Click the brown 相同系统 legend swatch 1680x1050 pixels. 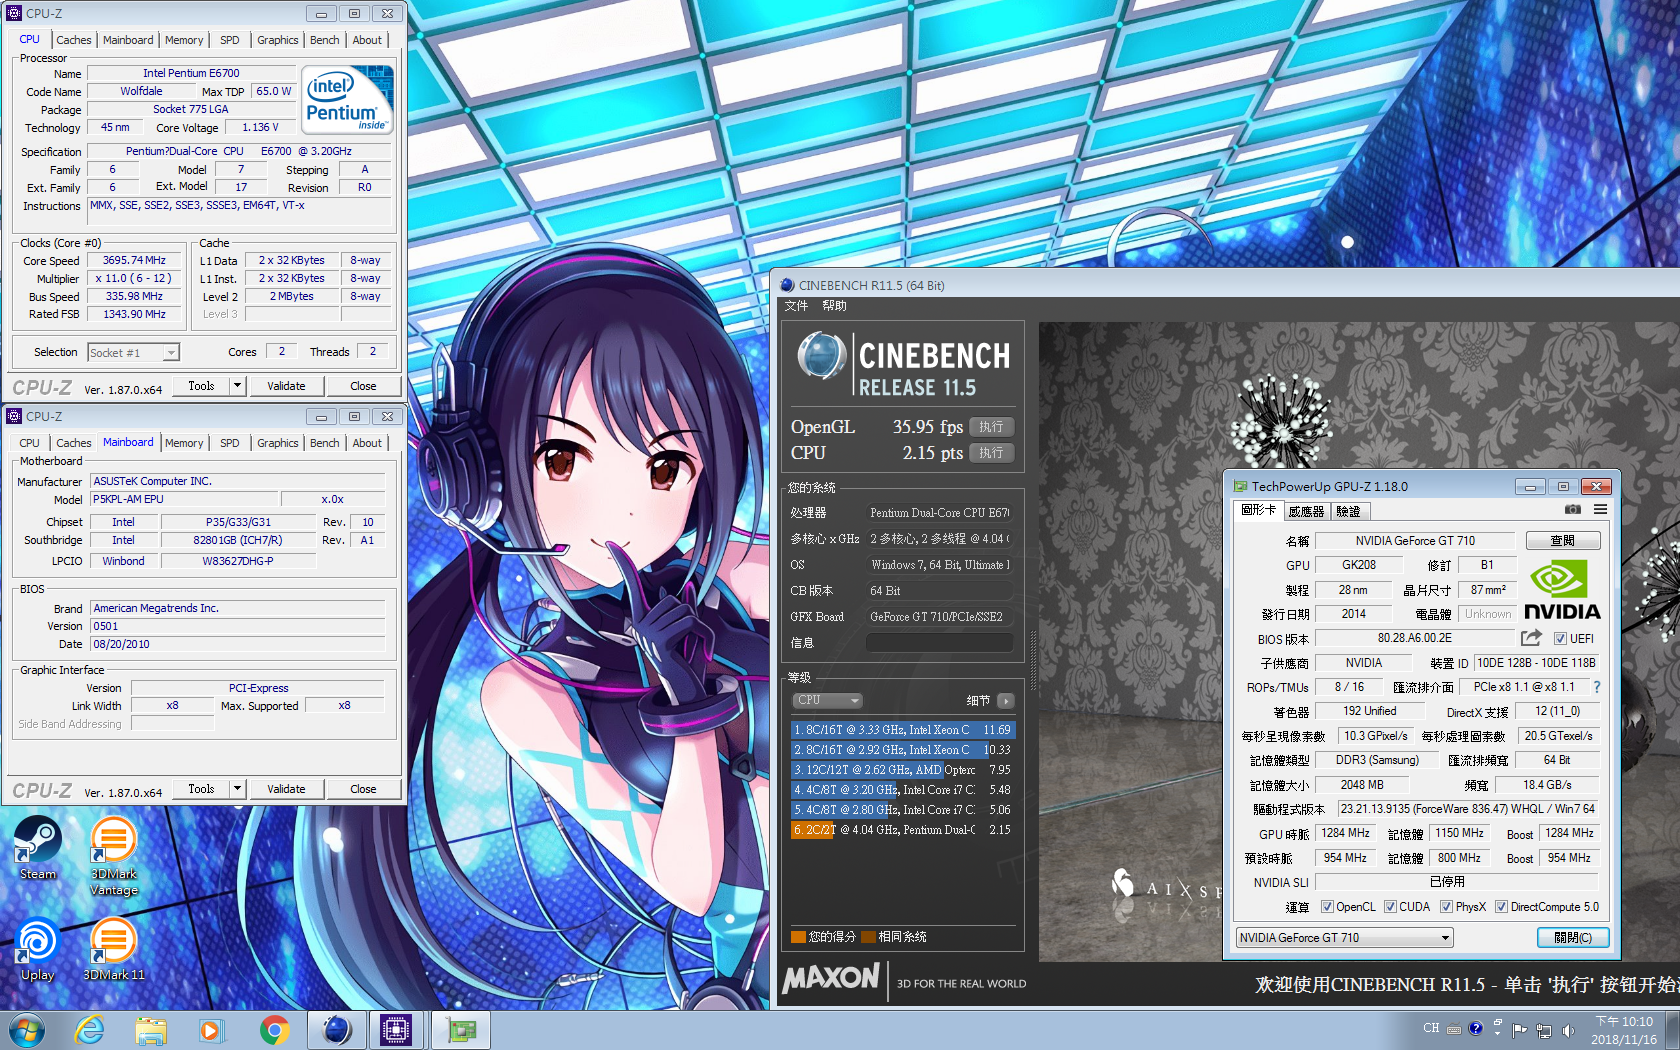point(868,937)
